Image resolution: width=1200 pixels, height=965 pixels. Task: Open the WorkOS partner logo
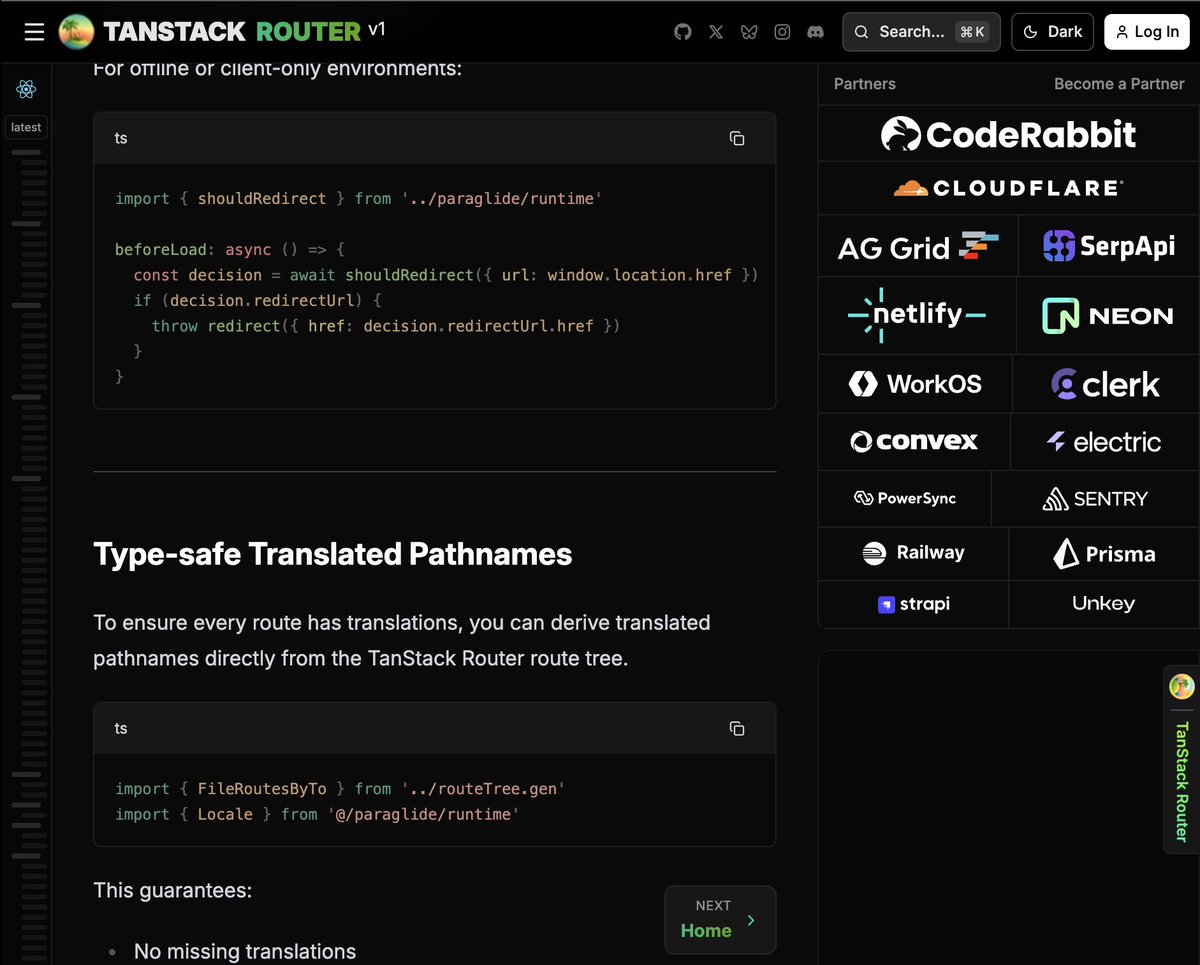click(x=915, y=384)
